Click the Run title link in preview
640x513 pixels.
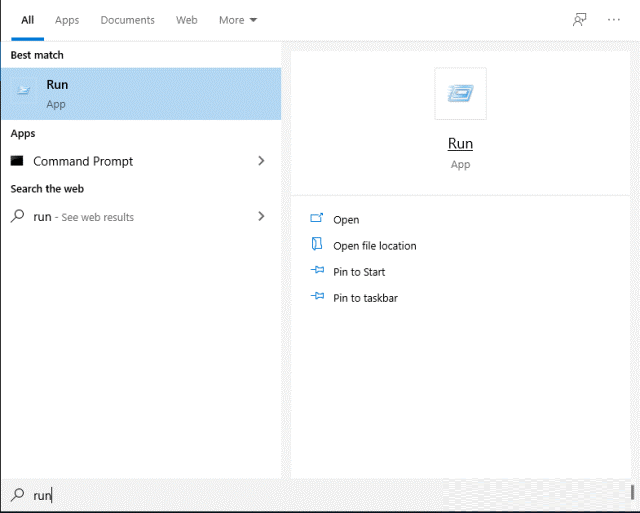[x=460, y=144]
